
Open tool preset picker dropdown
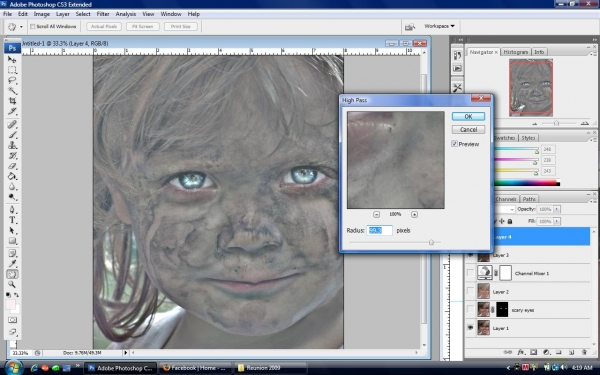(x=21, y=27)
